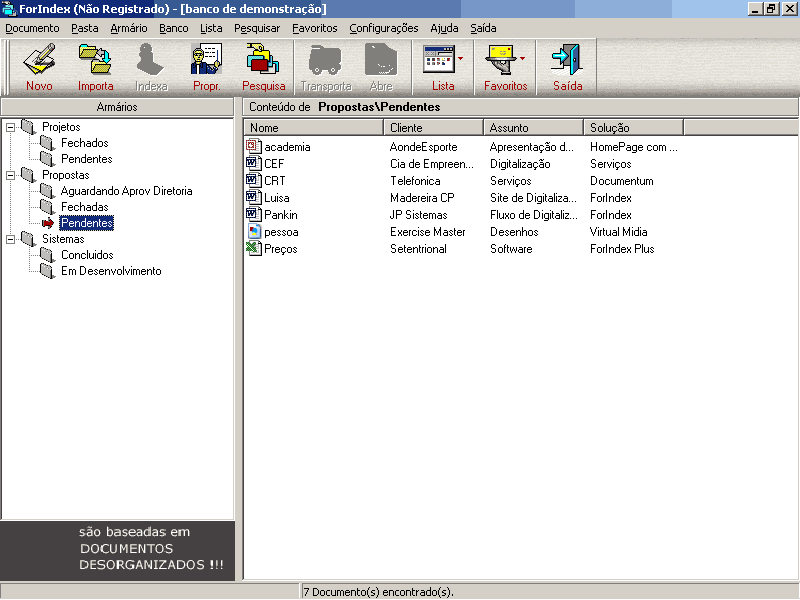Collapse the Propostas tree node
The image size is (800, 600).
point(11,175)
